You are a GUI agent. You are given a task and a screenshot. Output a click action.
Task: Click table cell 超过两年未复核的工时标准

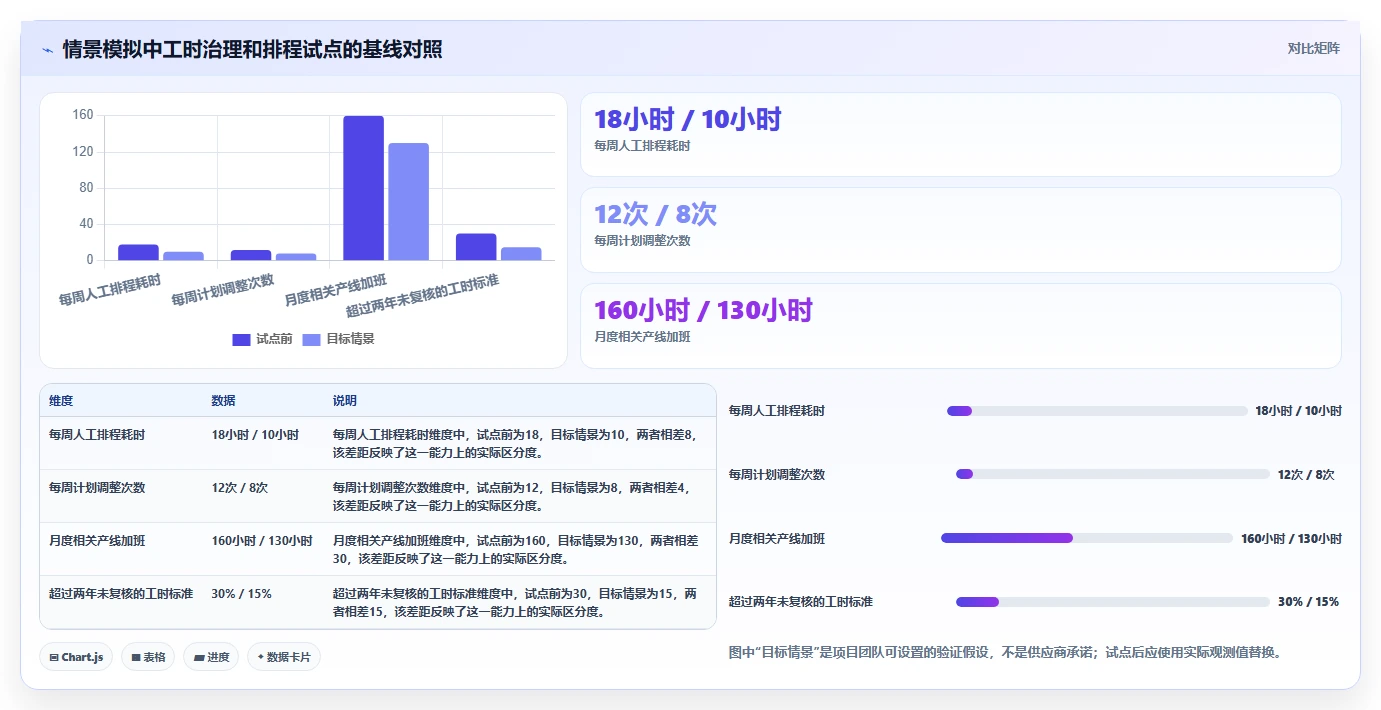(120, 594)
